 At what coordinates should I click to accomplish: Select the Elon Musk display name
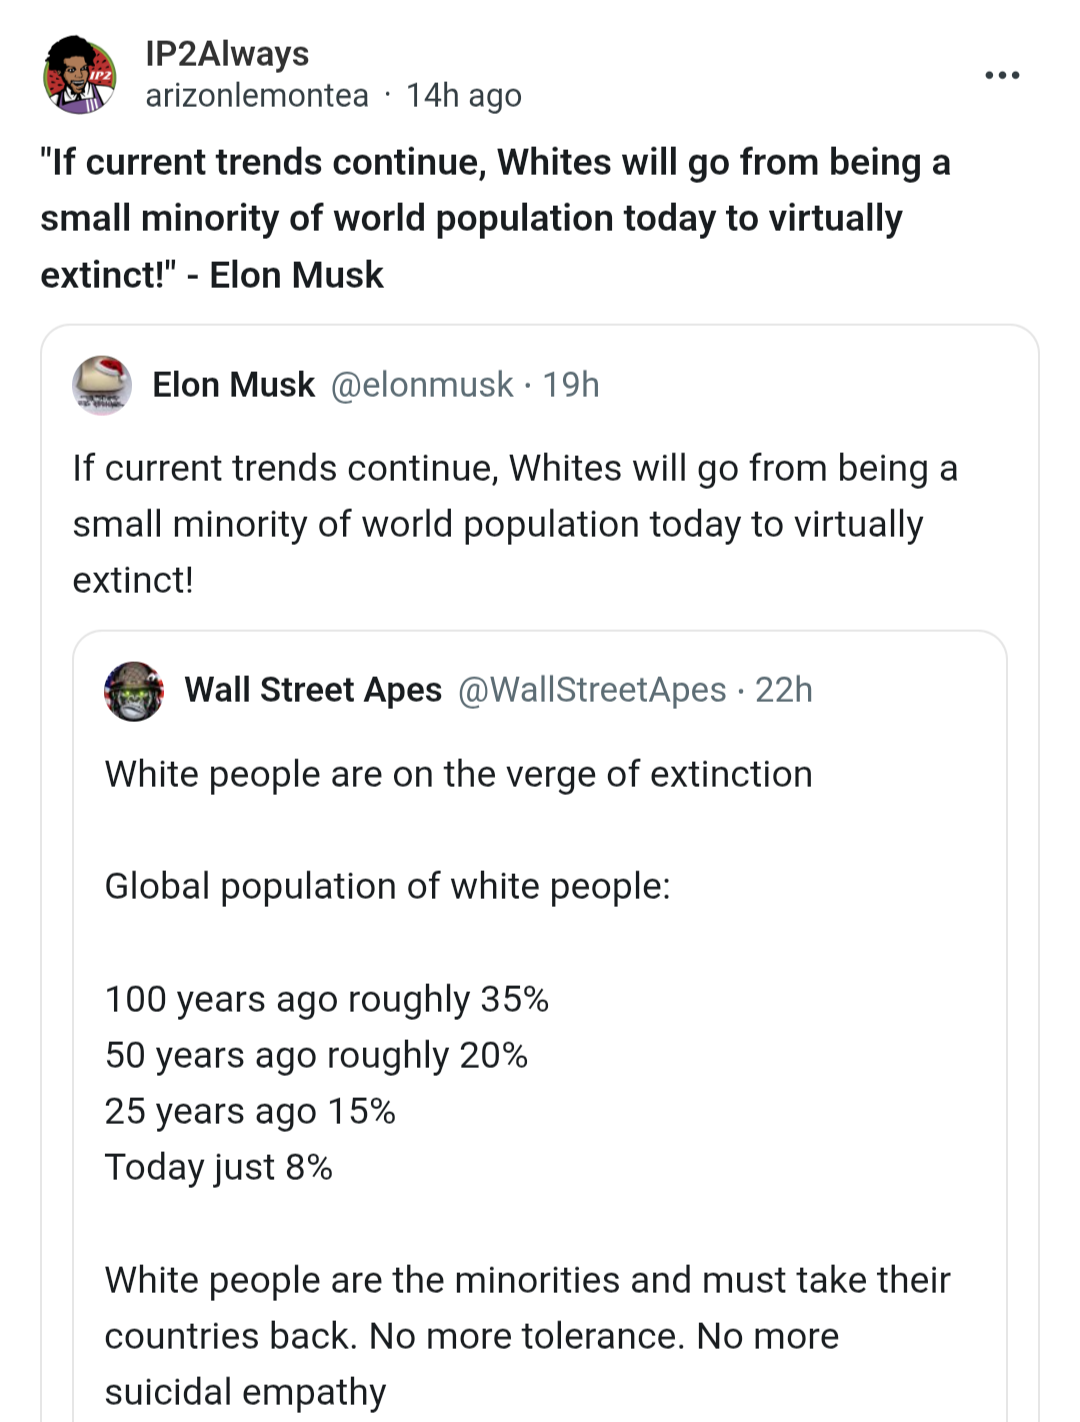tap(233, 384)
